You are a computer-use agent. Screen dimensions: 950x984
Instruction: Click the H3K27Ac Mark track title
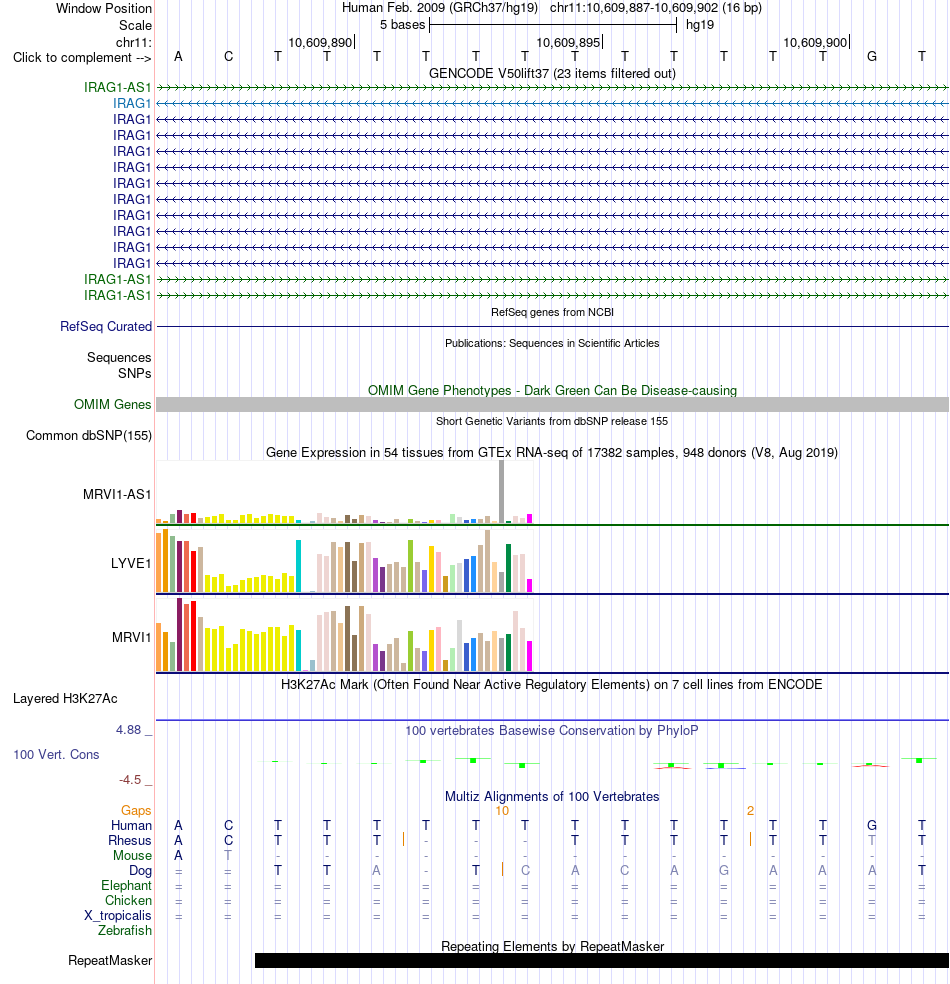click(552, 684)
